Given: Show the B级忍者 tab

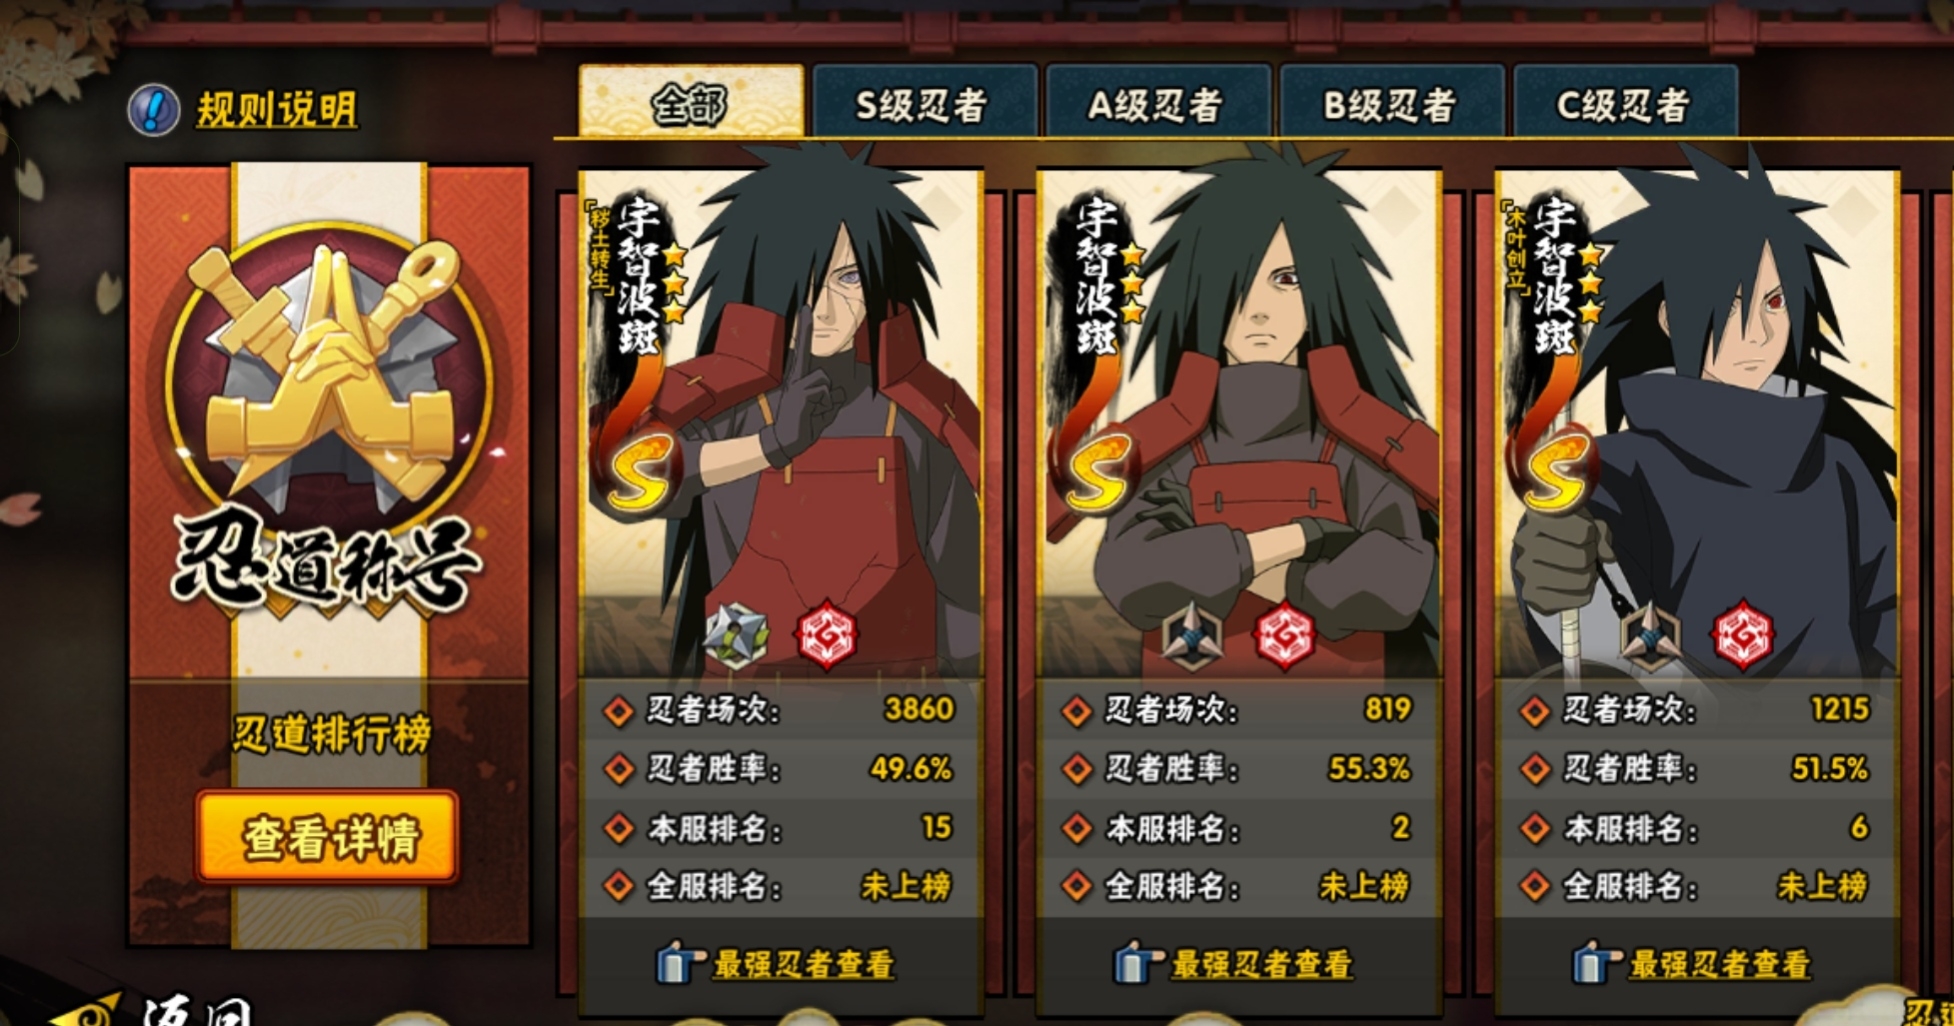Looking at the screenshot, I should [x=1391, y=103].
